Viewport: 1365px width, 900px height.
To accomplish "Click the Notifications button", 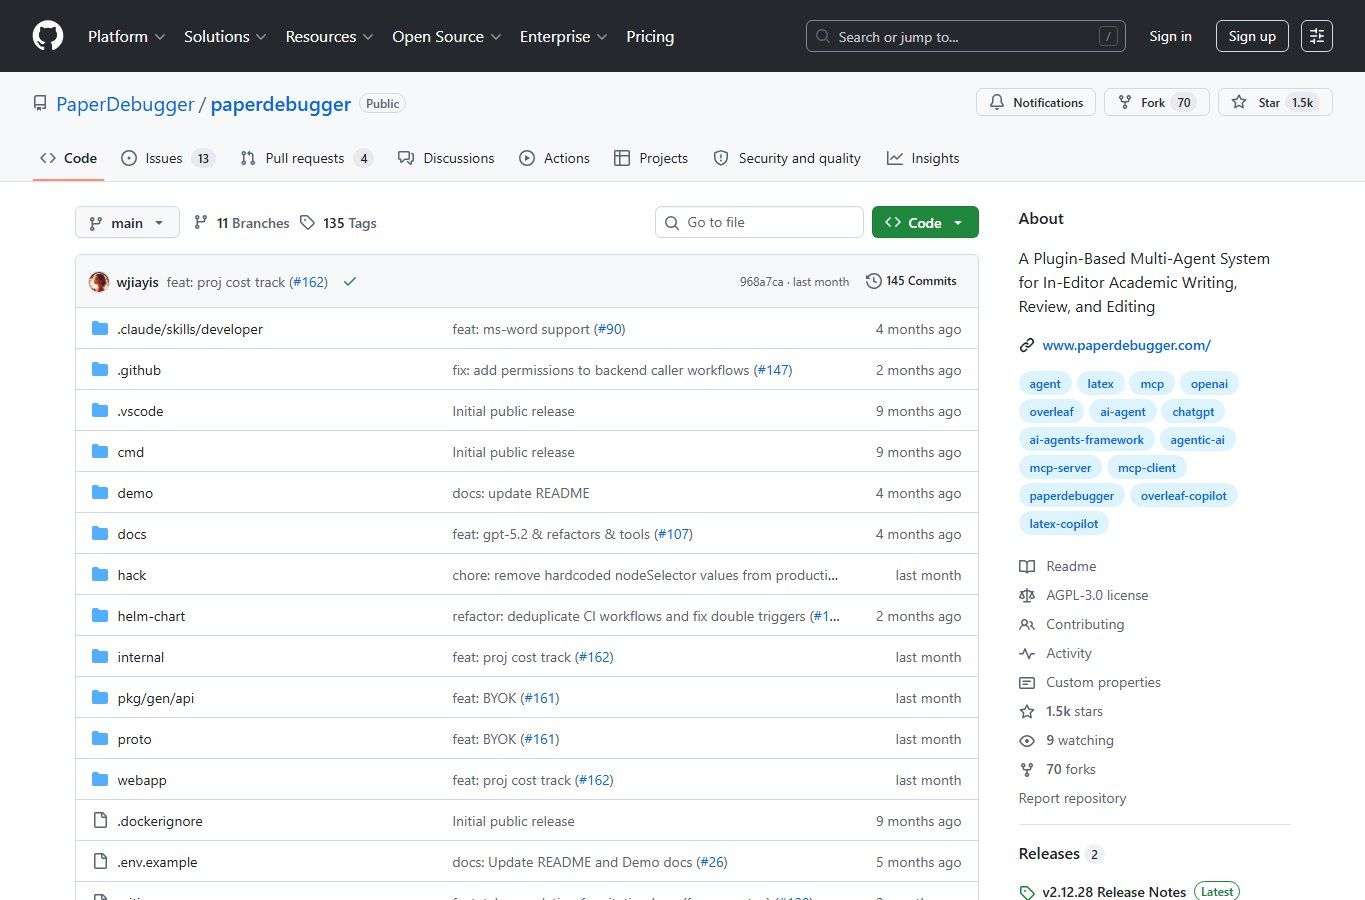I will (1036, 102).
